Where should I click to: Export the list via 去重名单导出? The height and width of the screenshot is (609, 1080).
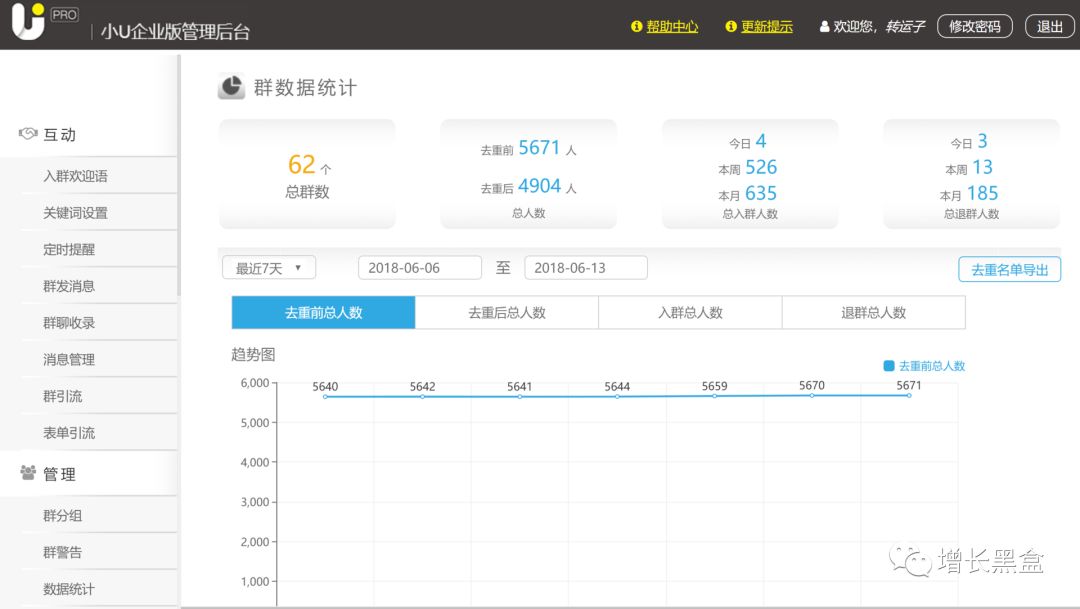click(x=1009, y=269)
